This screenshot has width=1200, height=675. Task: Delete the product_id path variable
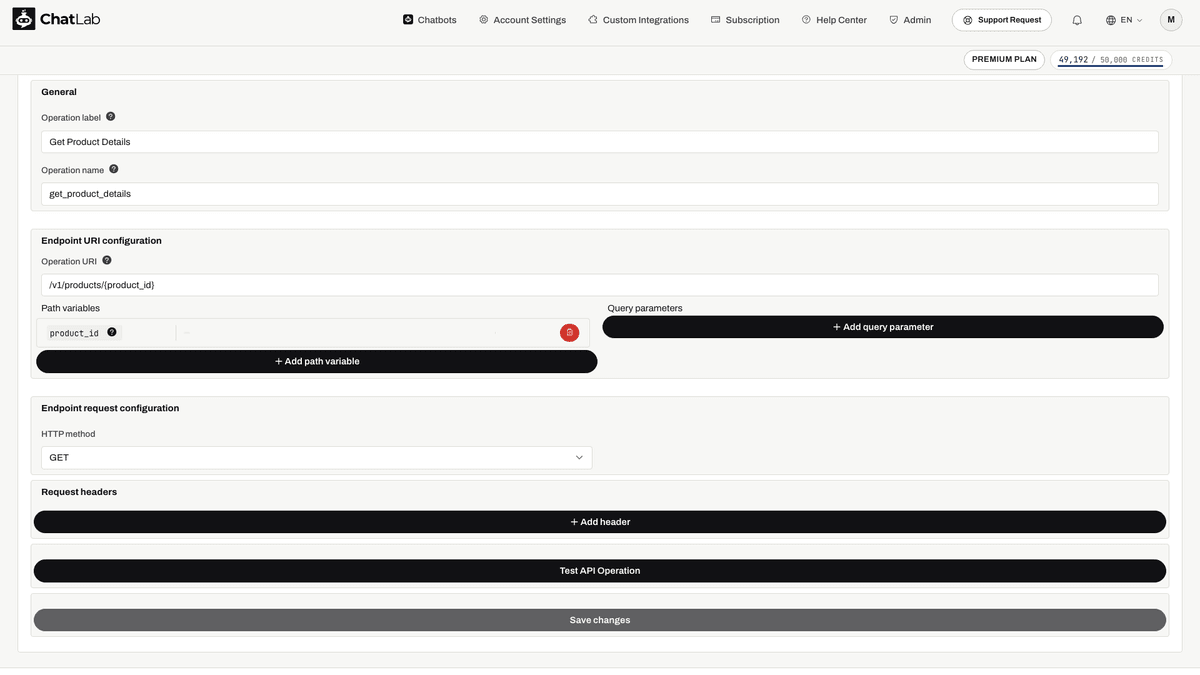(x=569, y=332)
